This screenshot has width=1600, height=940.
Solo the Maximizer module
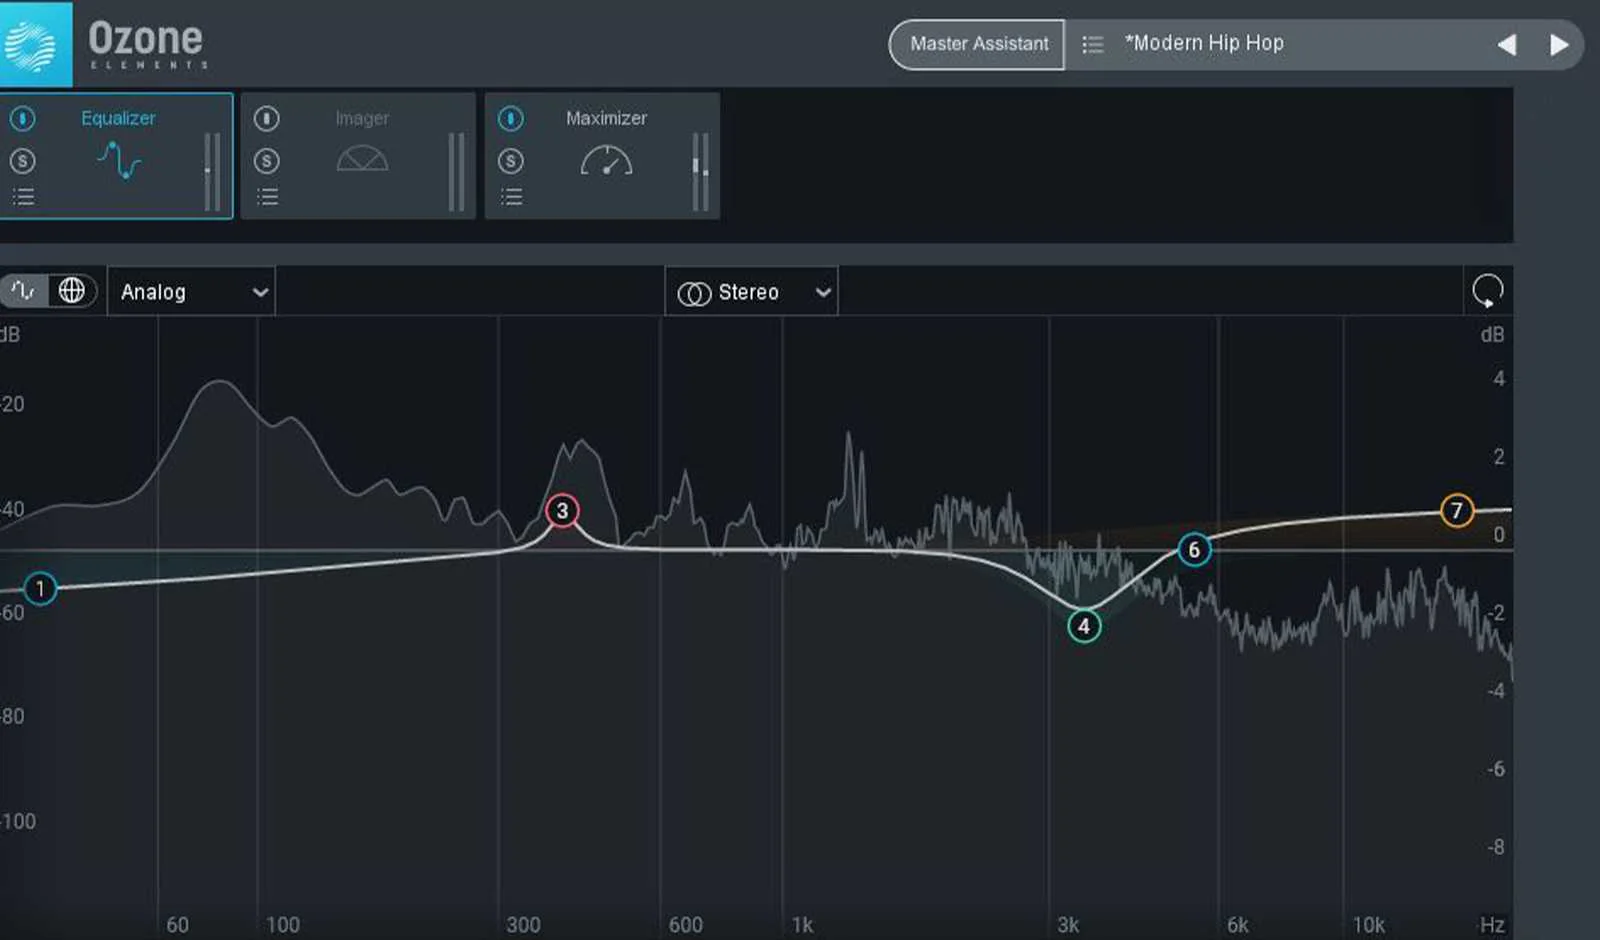click(511, 160)
